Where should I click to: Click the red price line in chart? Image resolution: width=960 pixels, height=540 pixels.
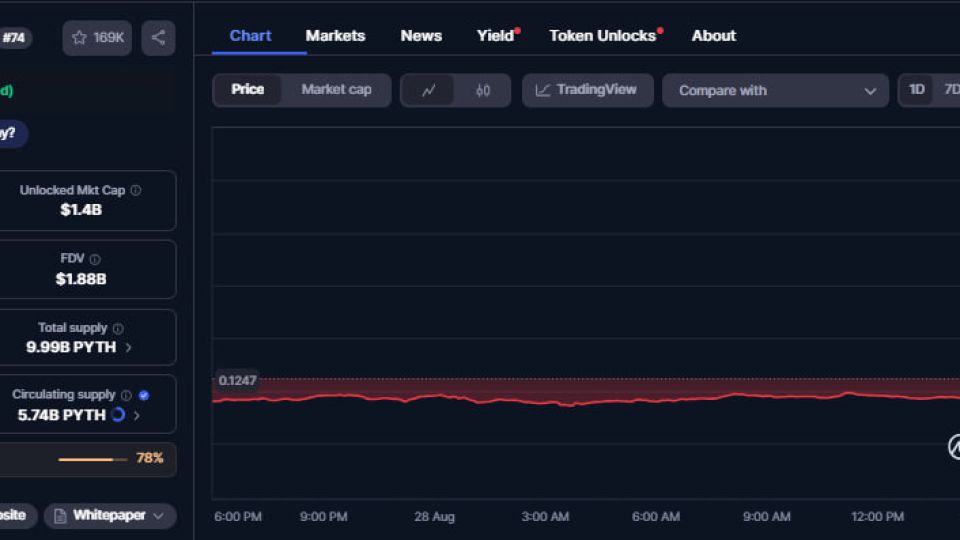tap(586, 399)
